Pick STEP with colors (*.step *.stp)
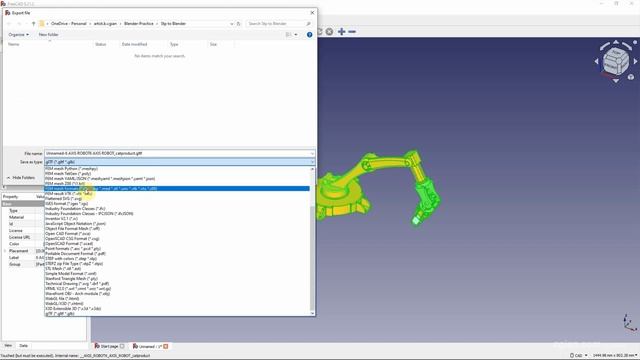The width and height of the screenshot is (640, 360). click(x=71, y=259)
